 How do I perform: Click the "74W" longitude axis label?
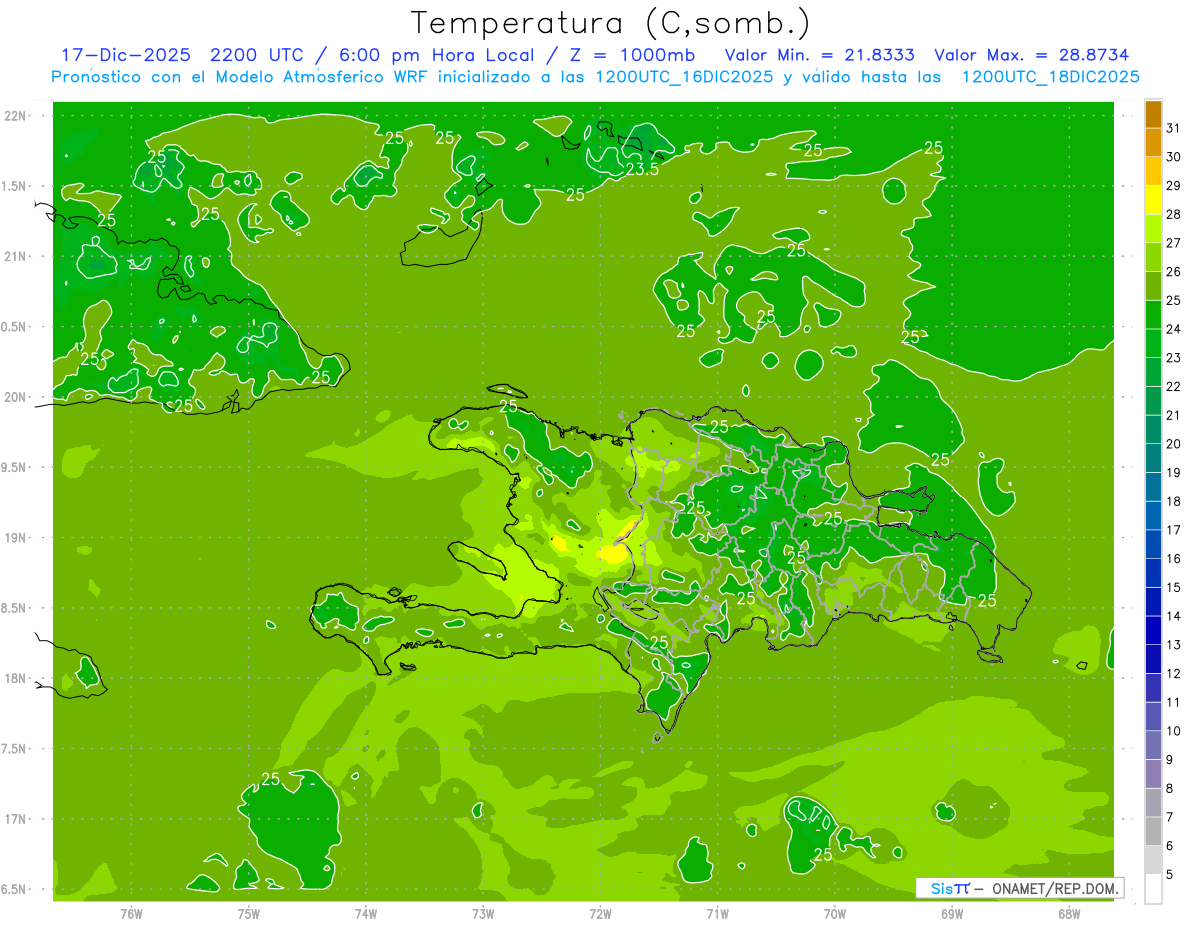coord(366,914)
